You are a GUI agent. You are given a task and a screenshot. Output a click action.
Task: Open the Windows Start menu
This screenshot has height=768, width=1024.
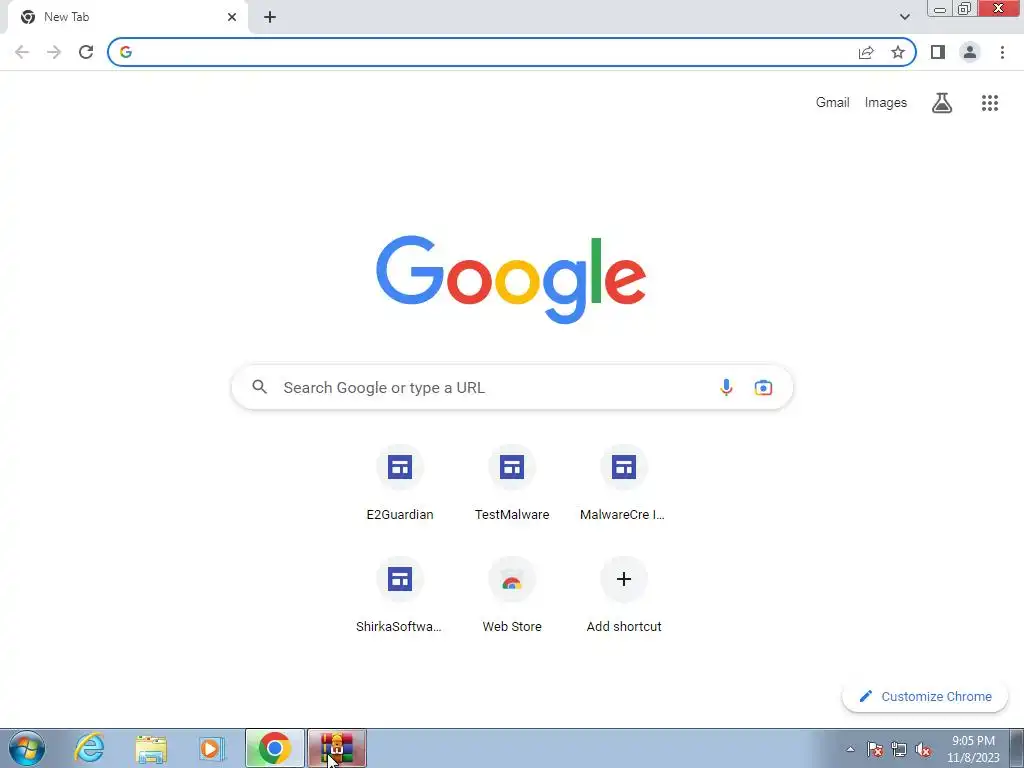(27, 748)
